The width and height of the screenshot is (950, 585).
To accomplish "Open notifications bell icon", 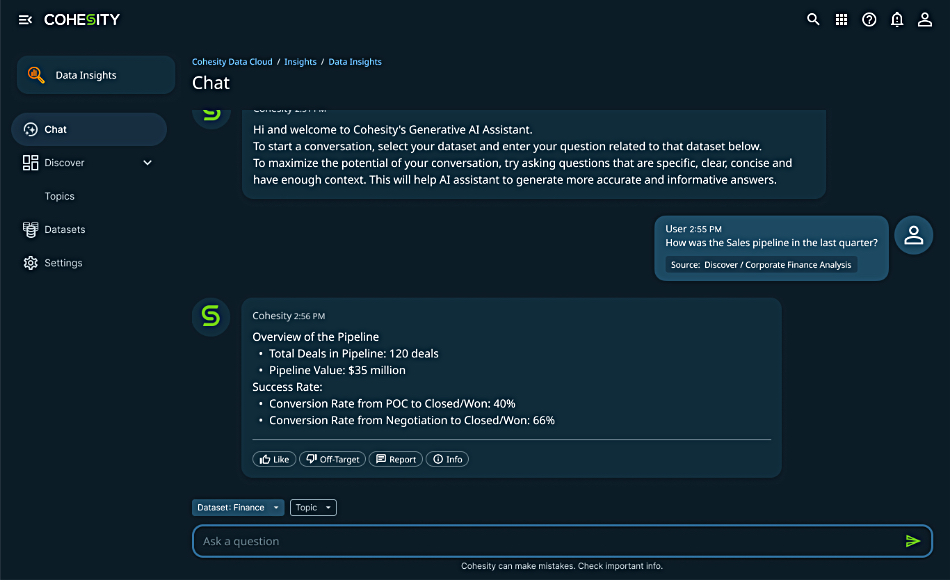I will [x=897, y=20].
